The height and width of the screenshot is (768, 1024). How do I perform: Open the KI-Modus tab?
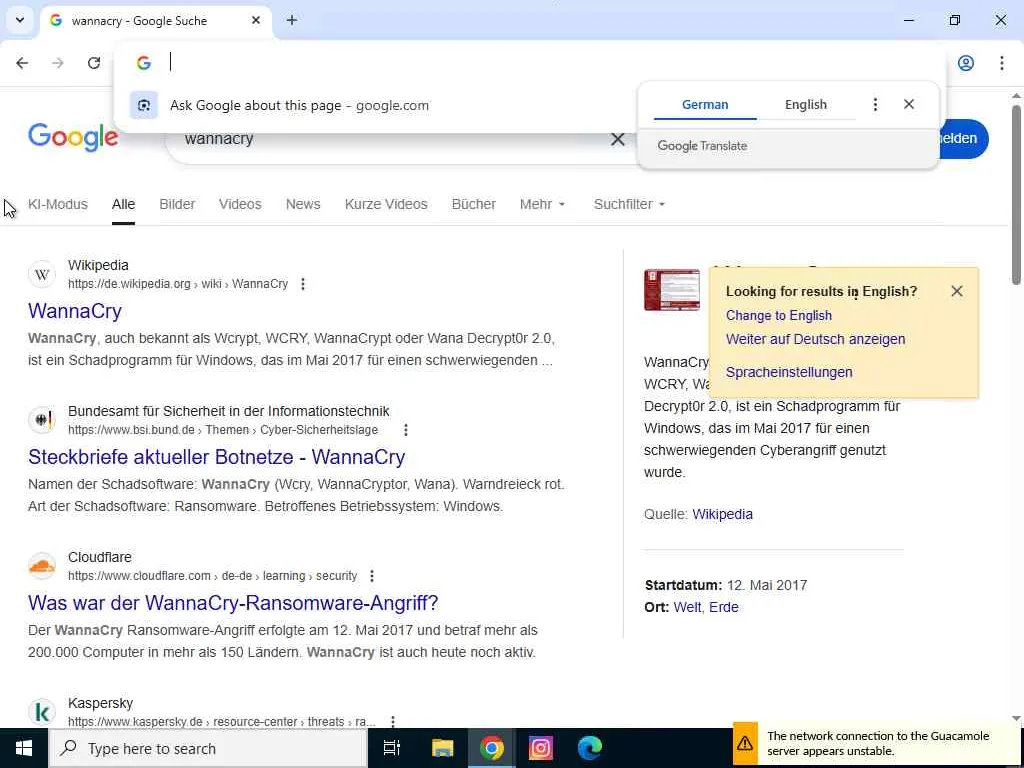(x=57, y=204)
